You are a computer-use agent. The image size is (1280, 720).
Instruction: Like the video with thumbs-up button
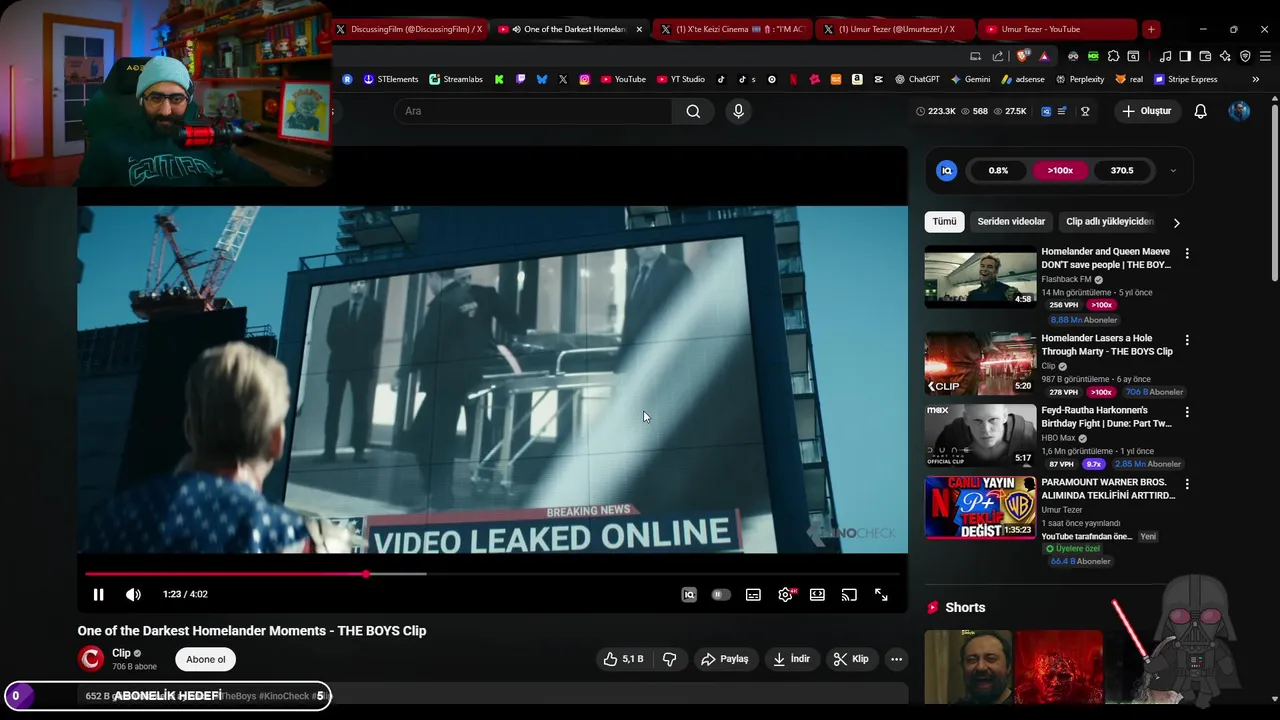pos(623,659)
